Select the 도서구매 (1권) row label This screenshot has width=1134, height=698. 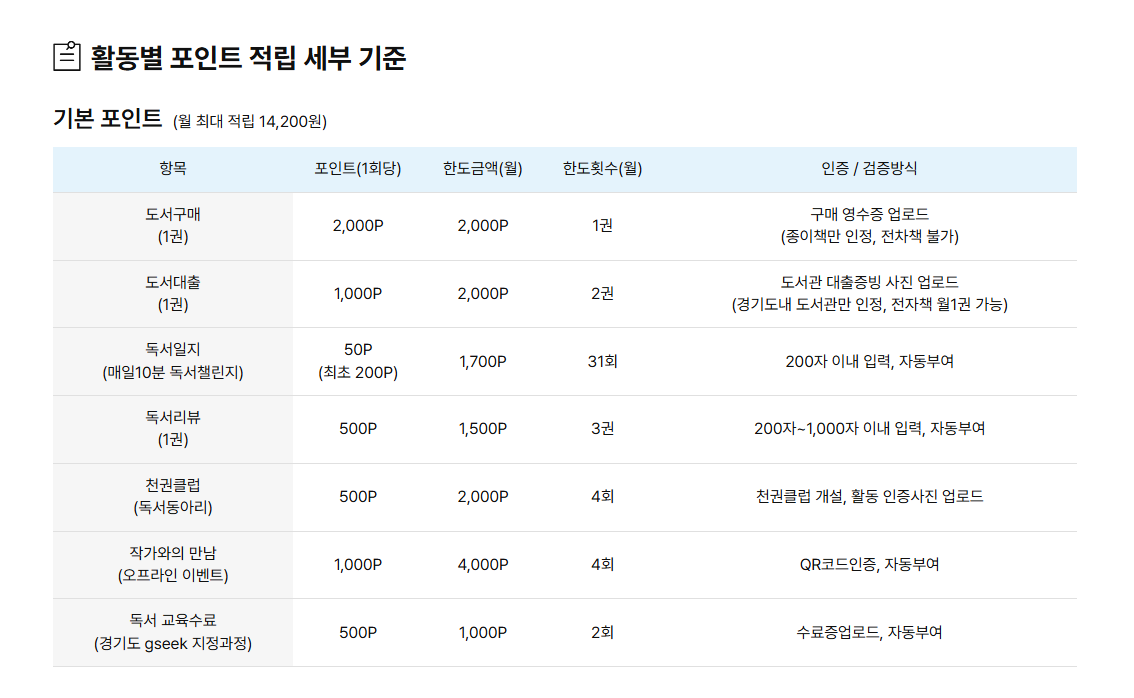click(172, 225)
